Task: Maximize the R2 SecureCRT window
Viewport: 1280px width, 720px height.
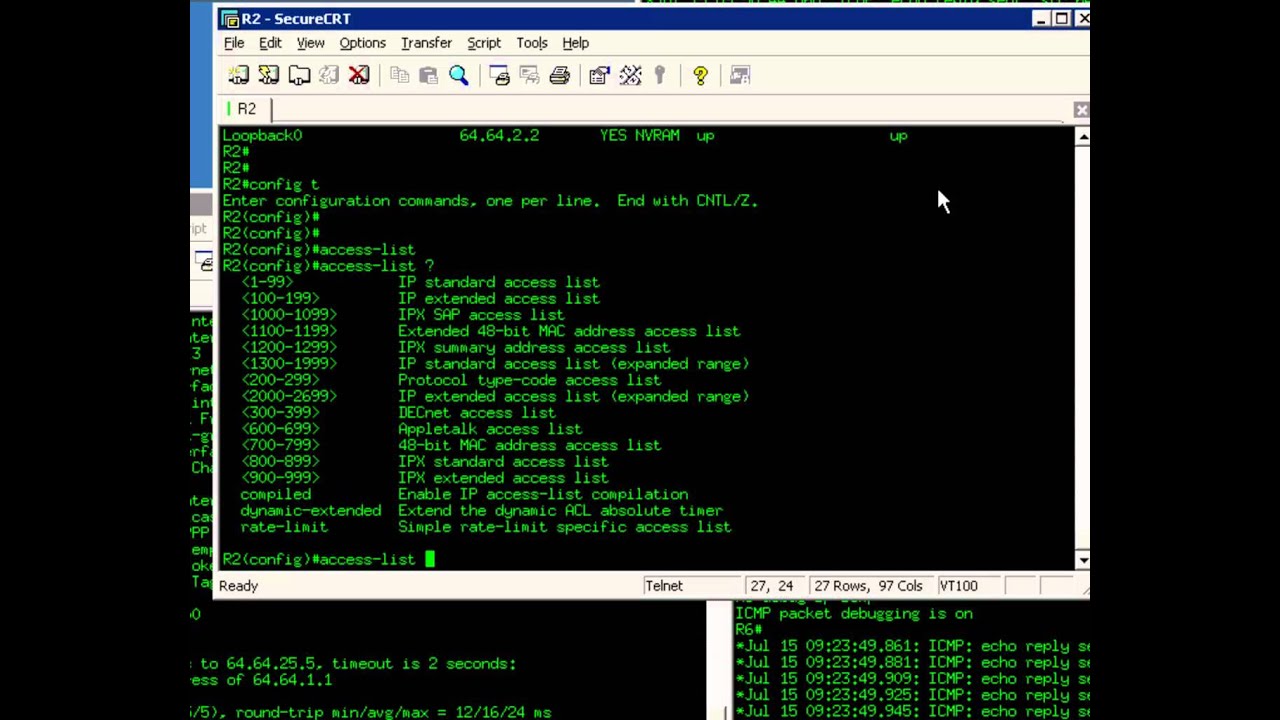Action: point(1062,19)
